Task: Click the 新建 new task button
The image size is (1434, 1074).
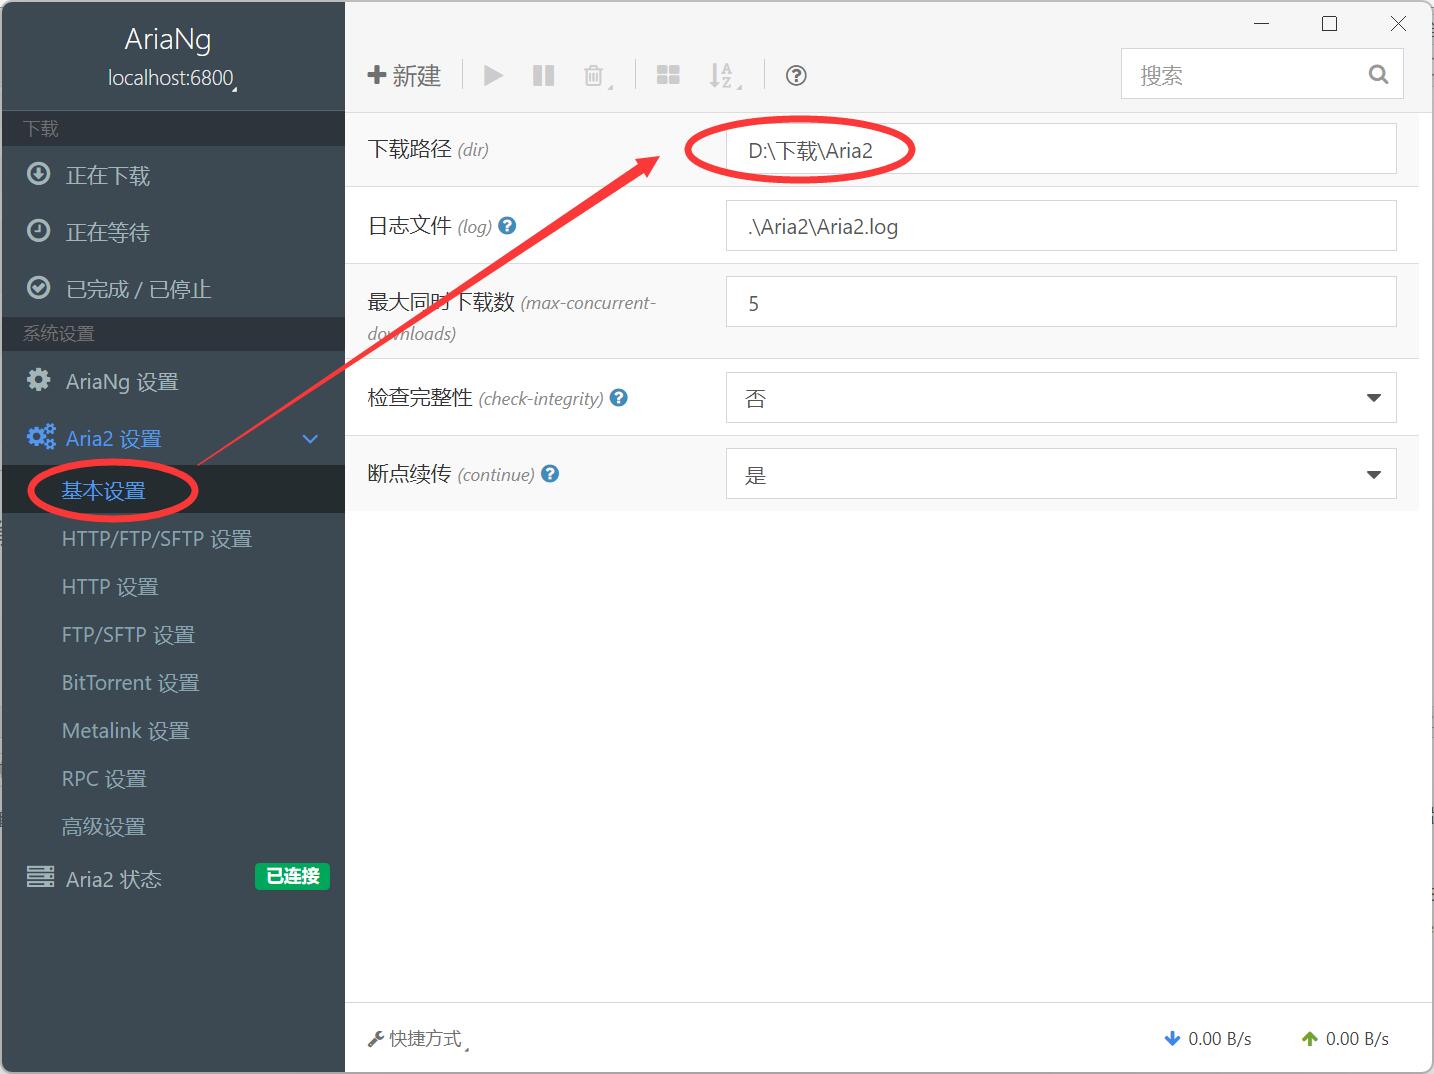Action: [x=405, y=76]
